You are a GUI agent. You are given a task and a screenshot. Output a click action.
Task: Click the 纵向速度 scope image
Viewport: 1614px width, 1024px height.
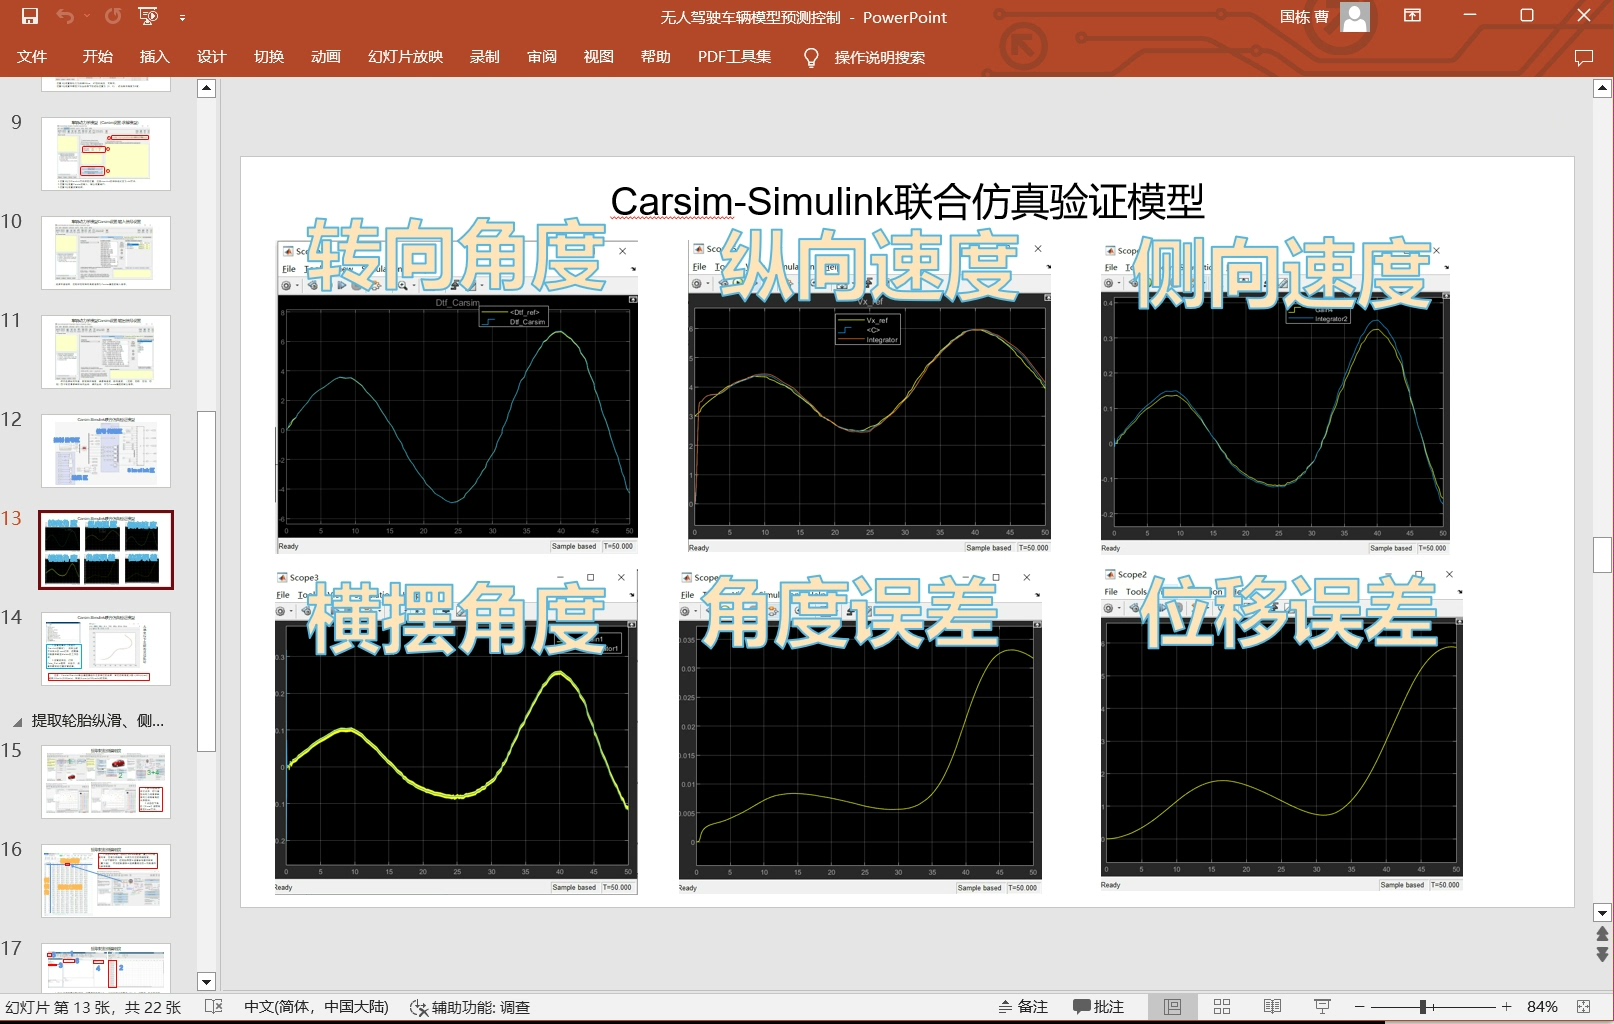point(870,397)
